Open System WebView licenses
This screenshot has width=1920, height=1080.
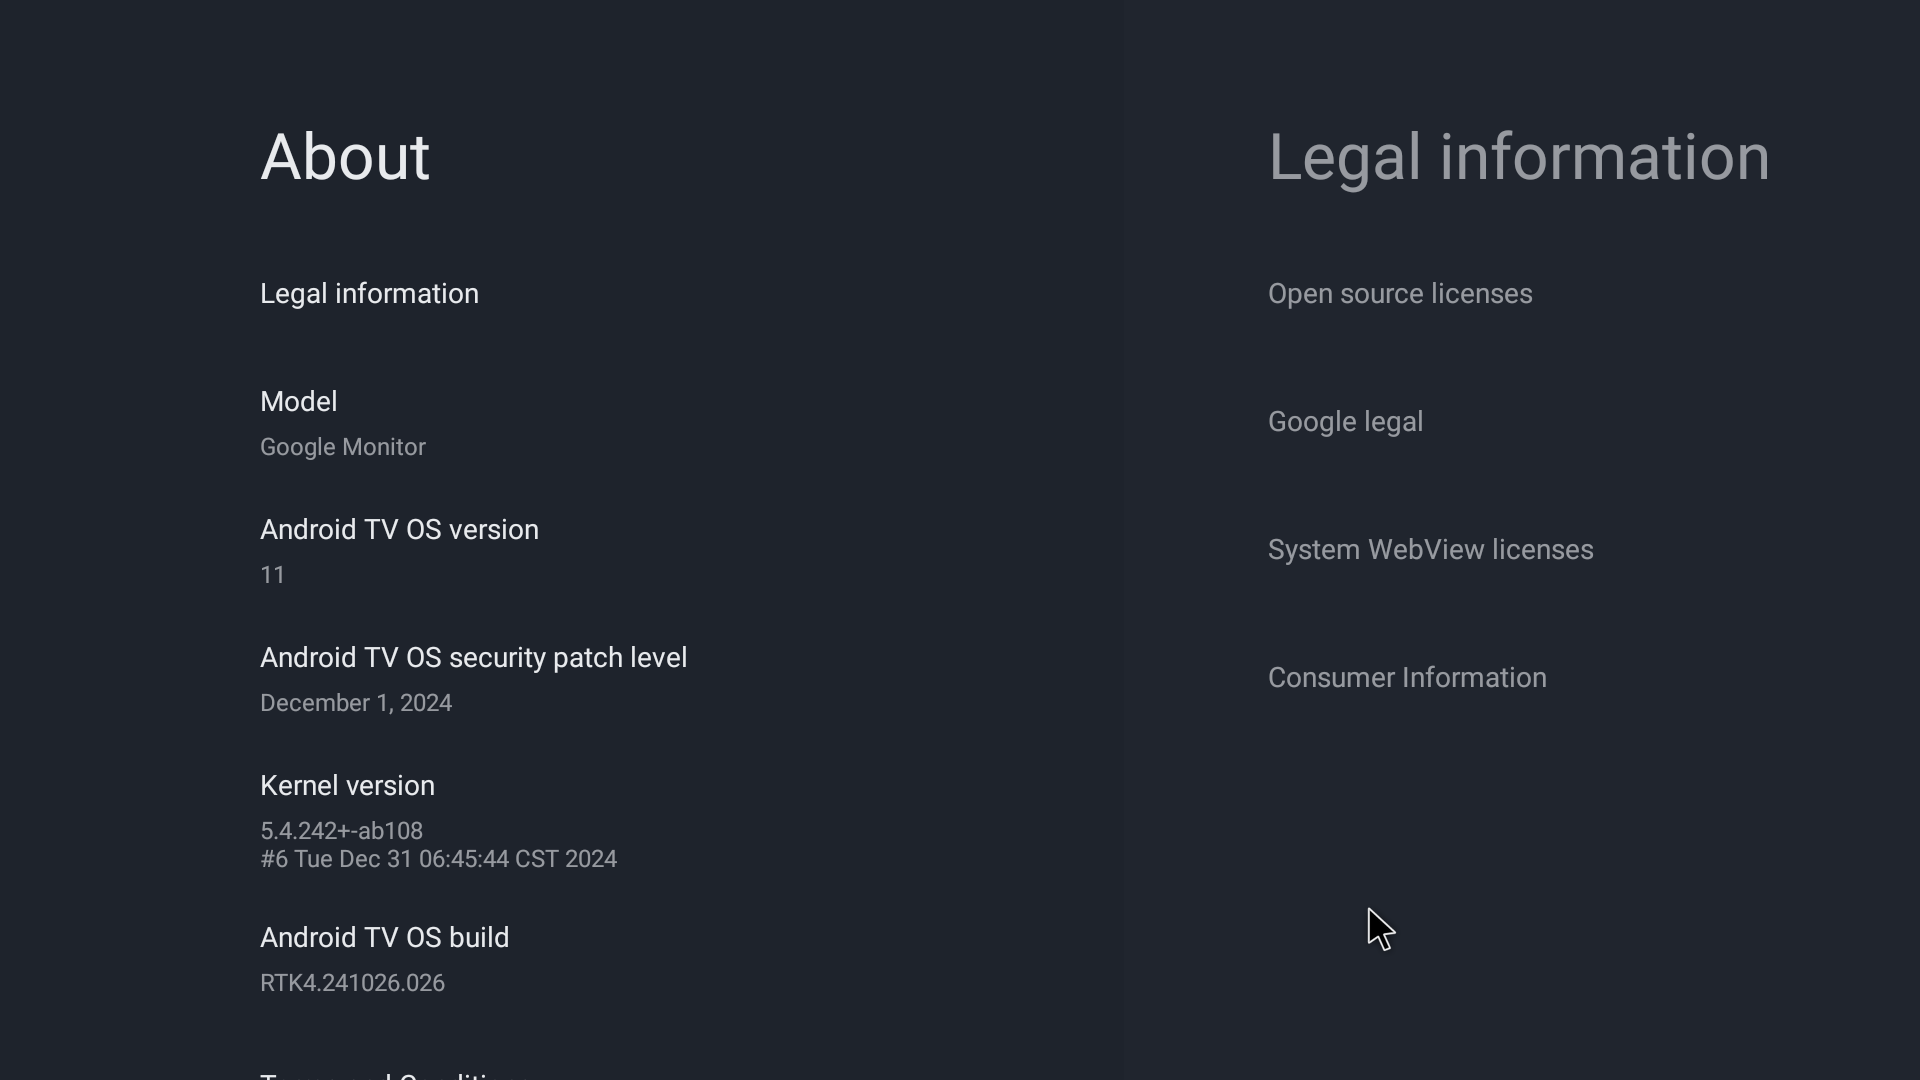click(x=1430, y=550)
